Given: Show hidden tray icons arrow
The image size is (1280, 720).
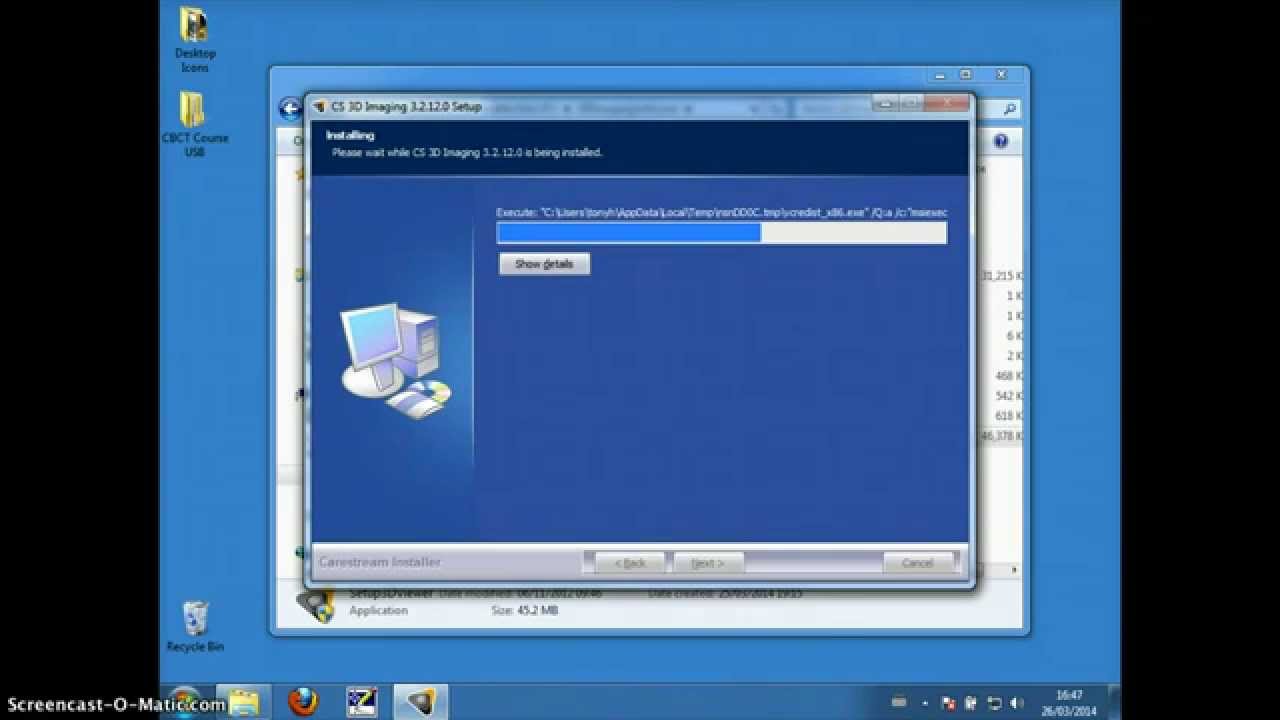Looking at the screenshot, I should pos(925,703).
